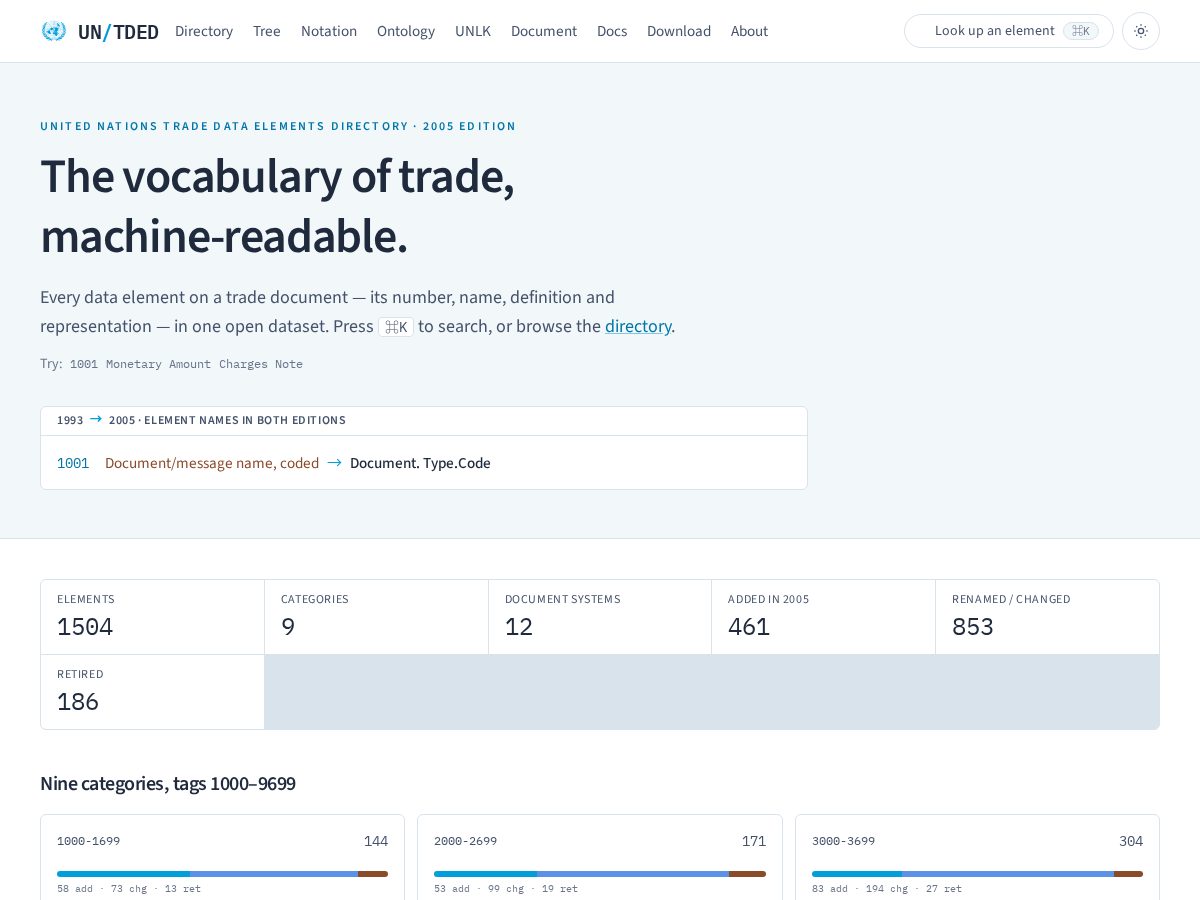Click the main headline The vocabulary of trade

tap(277, 206)
